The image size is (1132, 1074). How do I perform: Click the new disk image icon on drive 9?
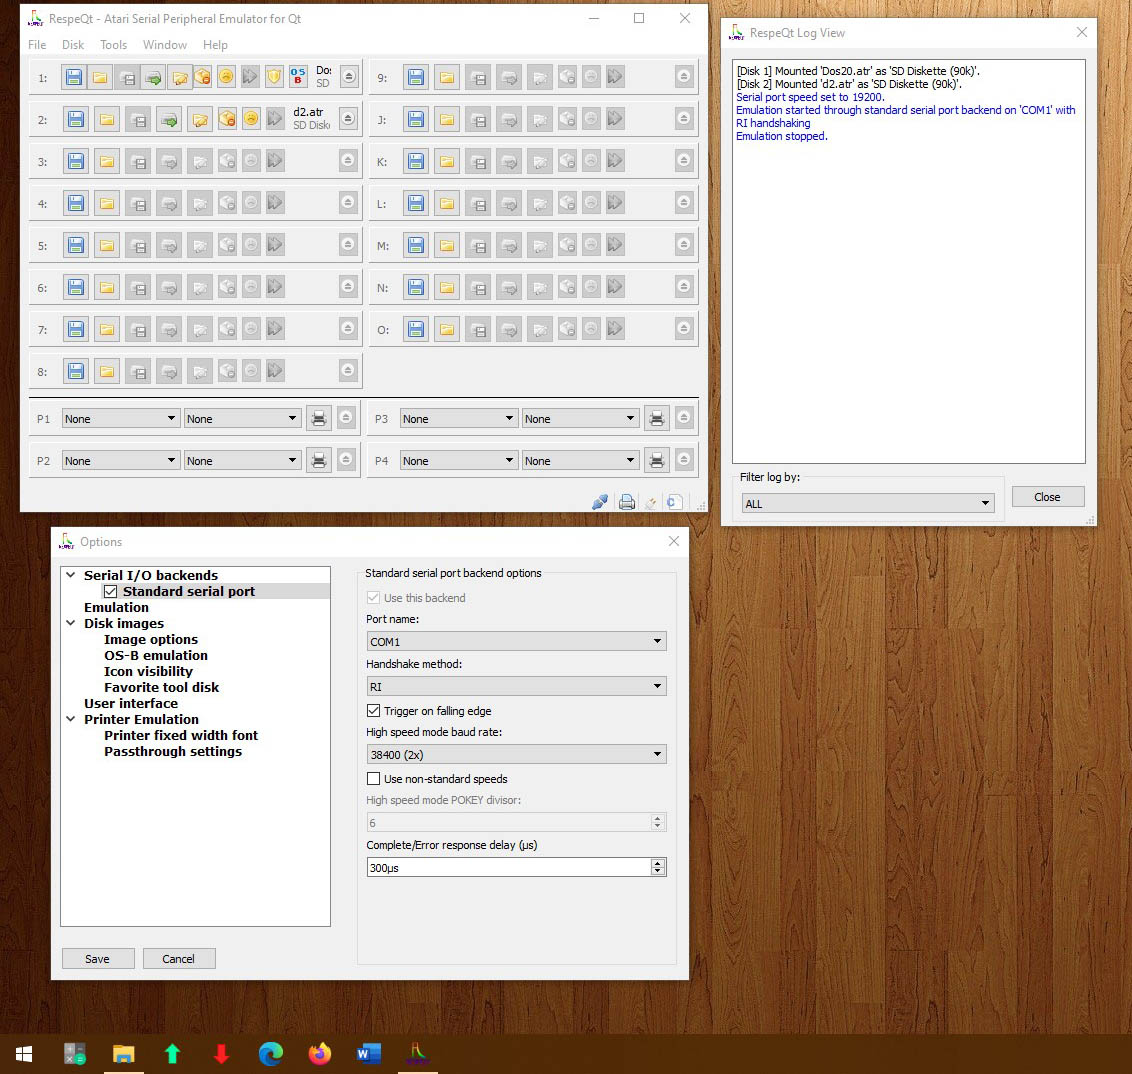pyautogui.click(x=416, y=77)
